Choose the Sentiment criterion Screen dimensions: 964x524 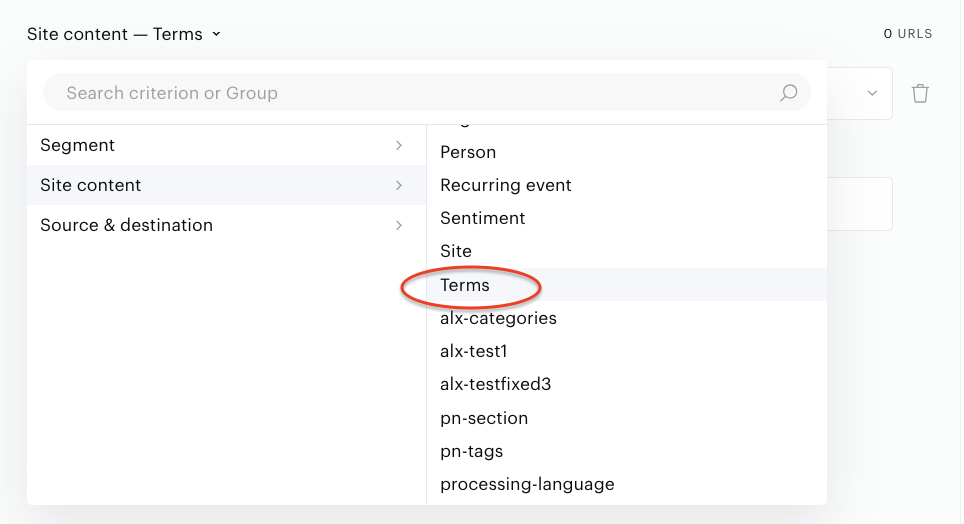coord(626,218)
